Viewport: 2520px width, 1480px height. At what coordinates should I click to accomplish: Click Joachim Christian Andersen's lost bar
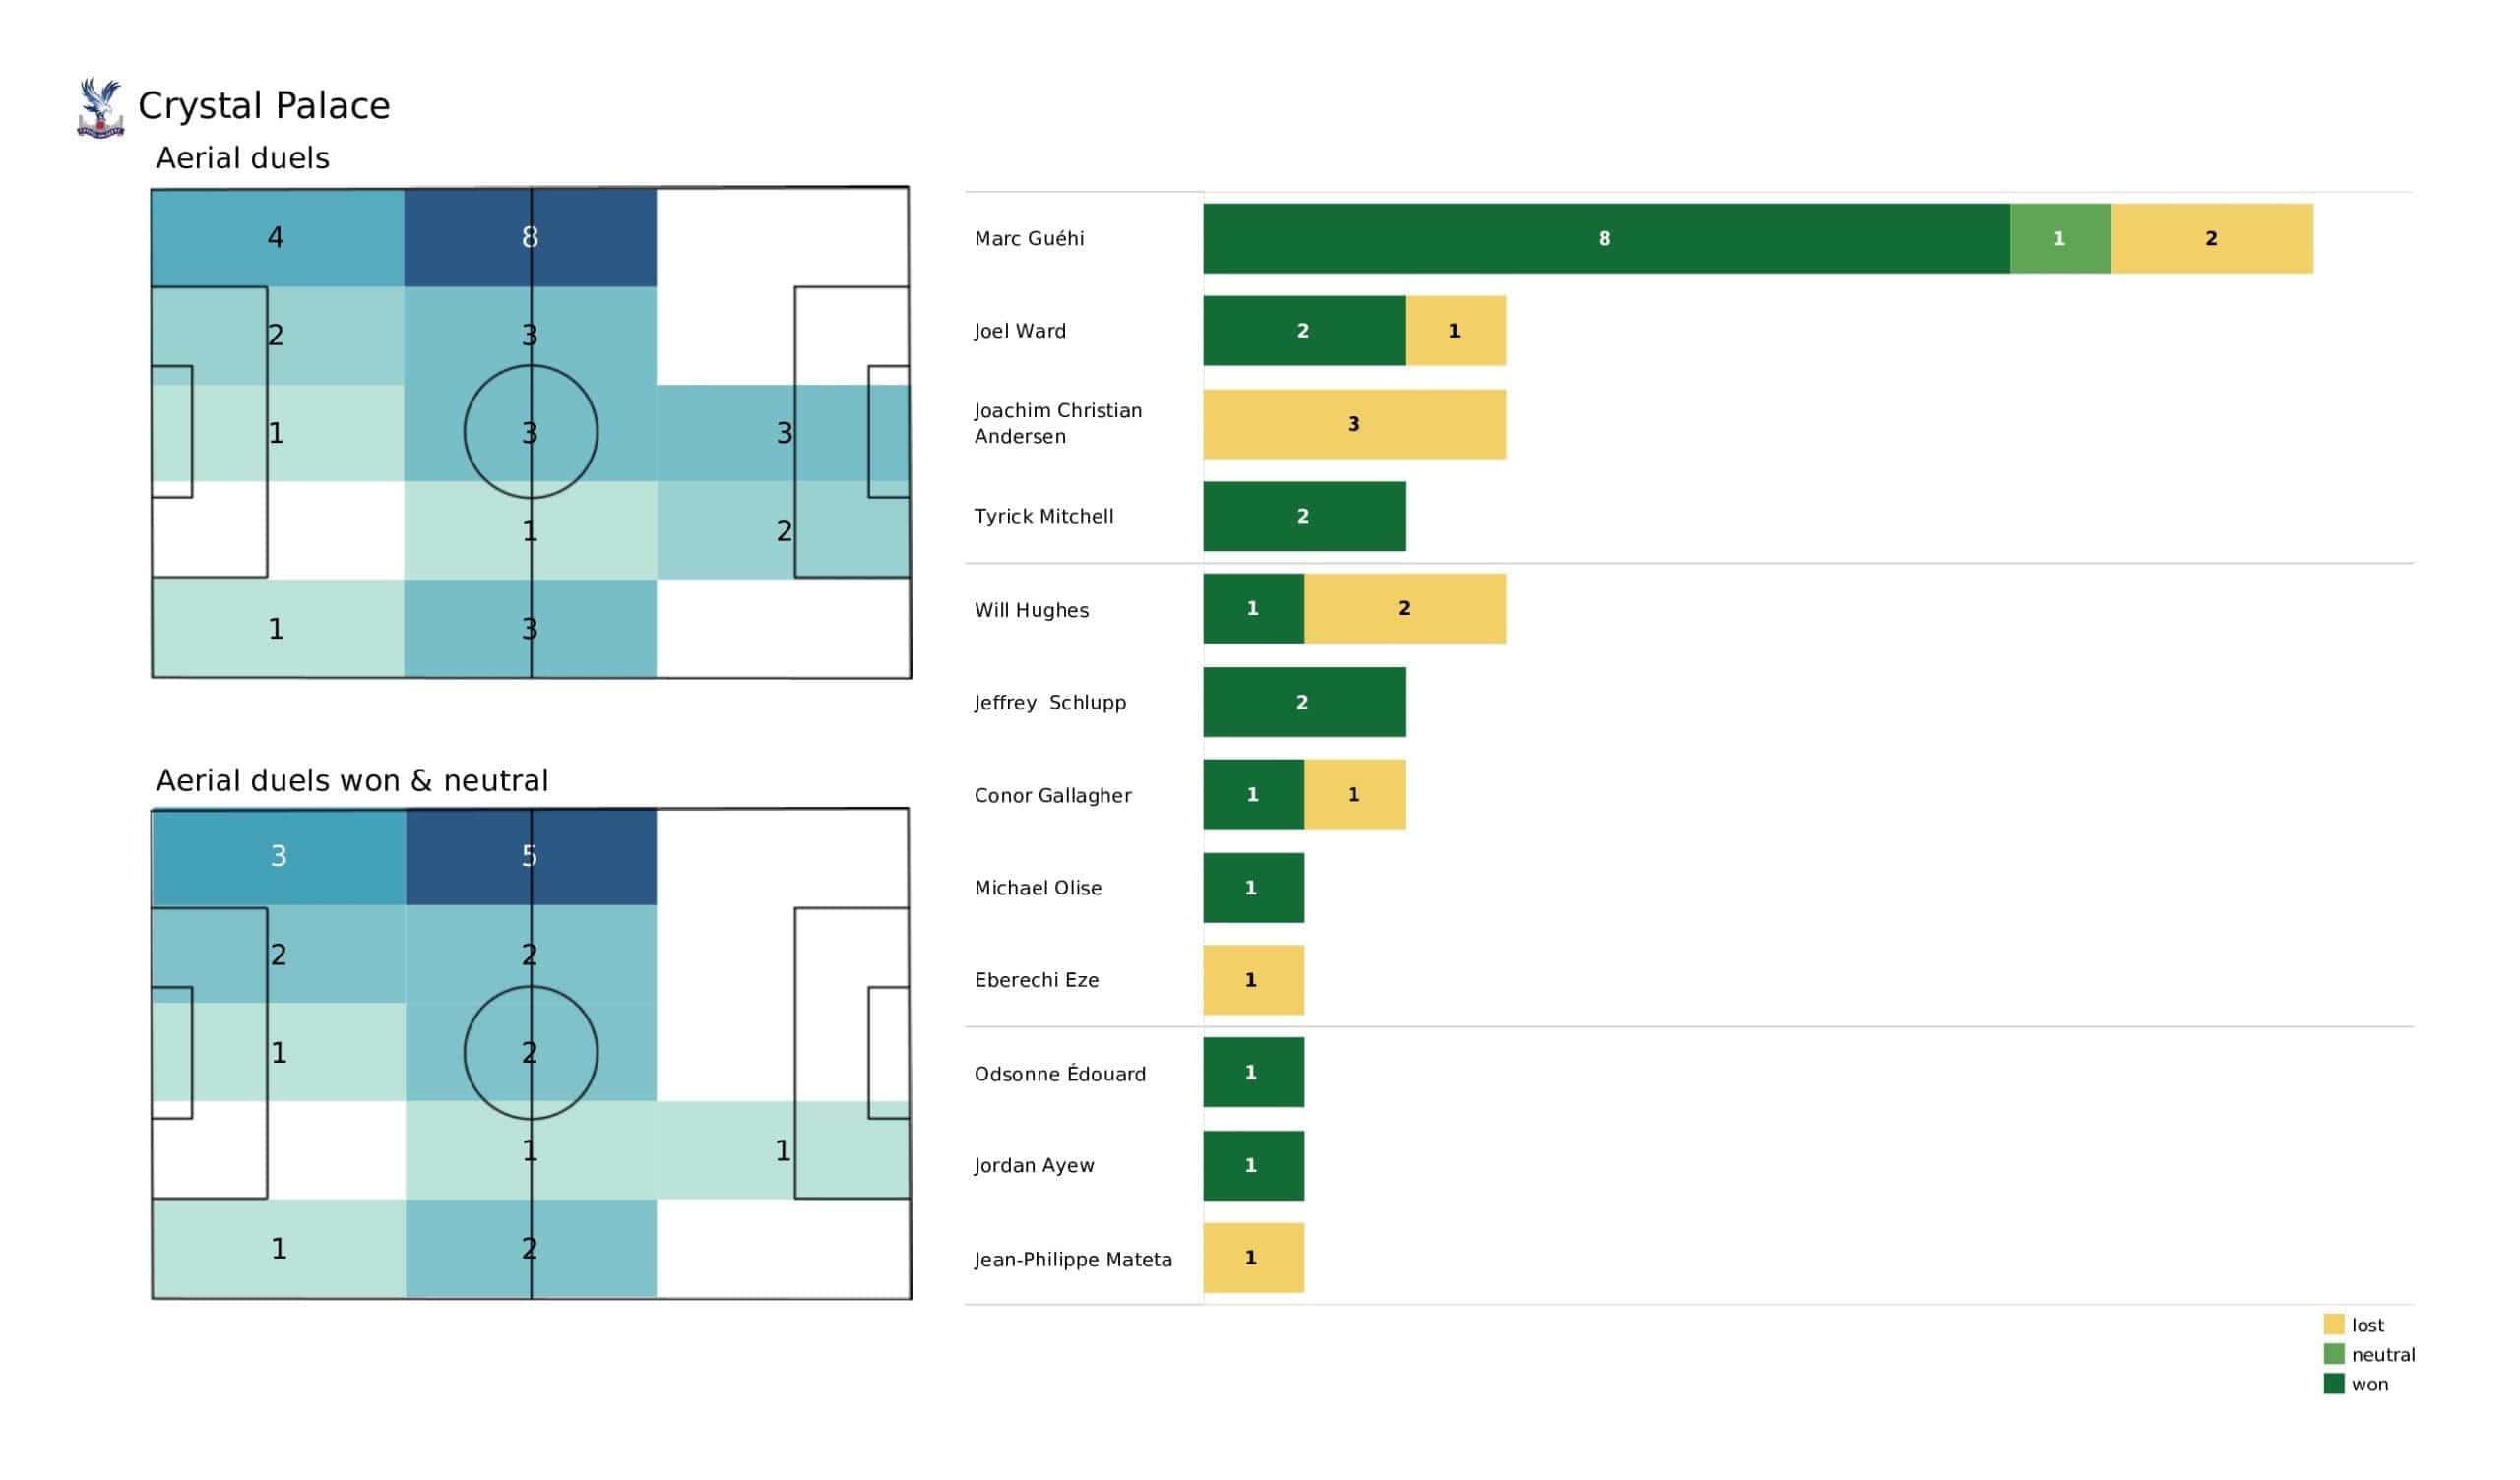click(x=1355, y=425)
